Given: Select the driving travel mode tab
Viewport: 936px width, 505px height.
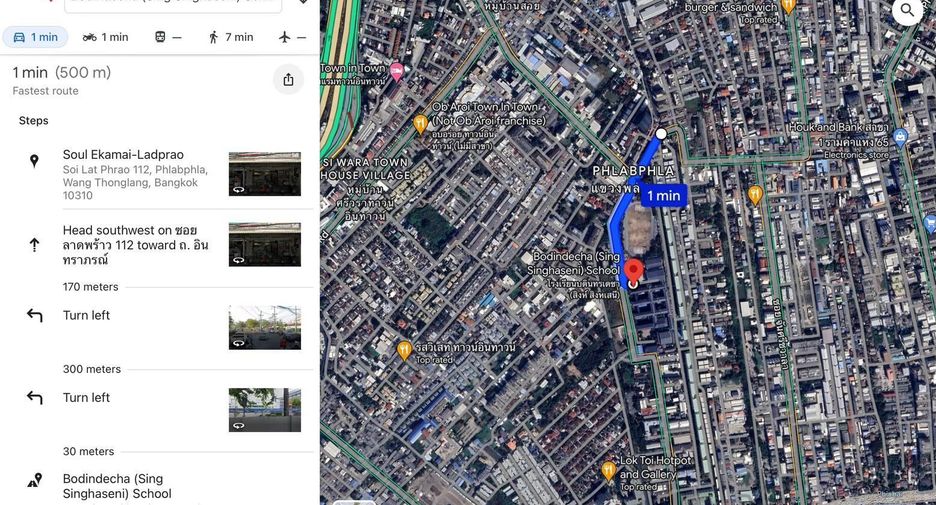Looking at the screenshot, I should (x=35, y=37).
